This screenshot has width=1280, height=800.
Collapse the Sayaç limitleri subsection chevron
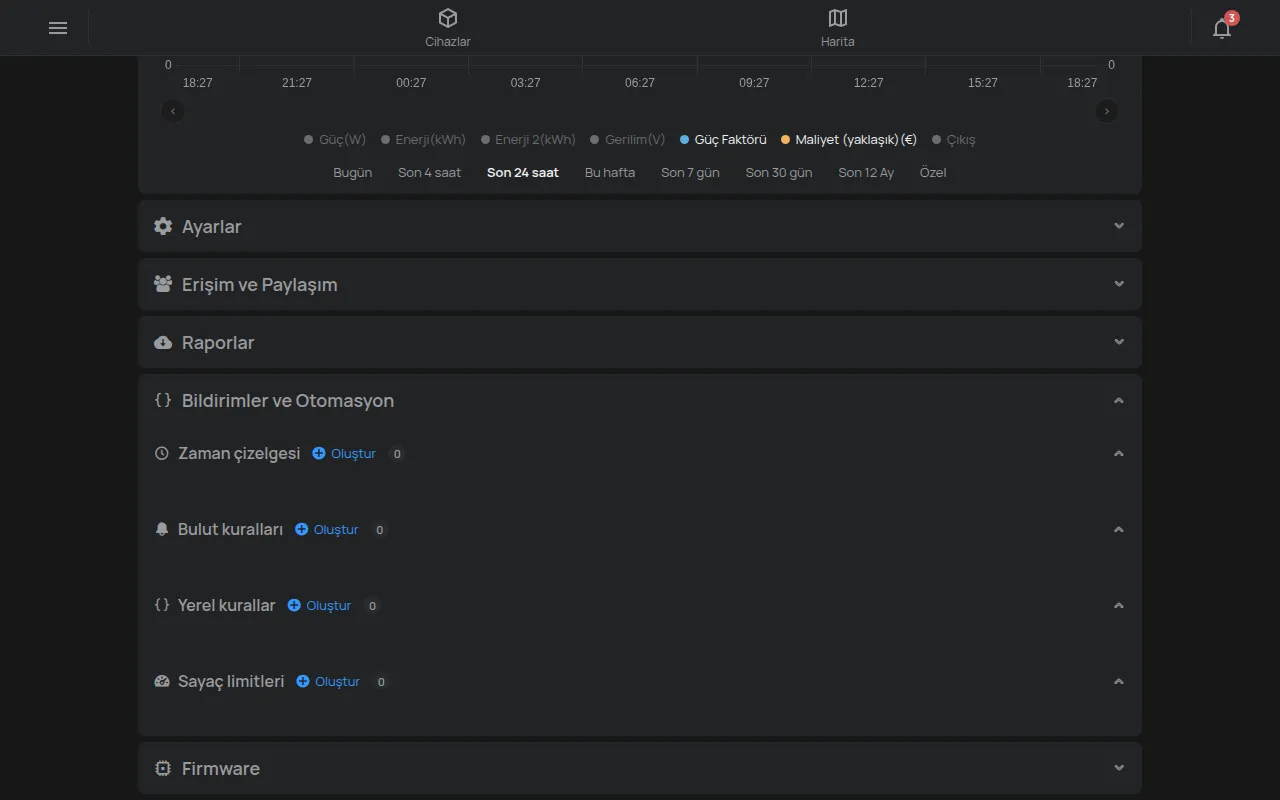[1119, 681]
